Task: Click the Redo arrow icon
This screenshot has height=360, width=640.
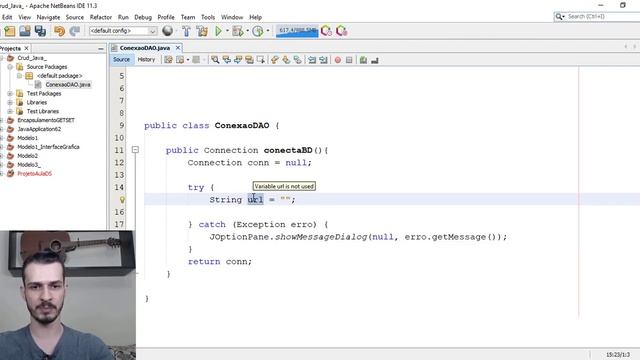Action: [75, 31]
